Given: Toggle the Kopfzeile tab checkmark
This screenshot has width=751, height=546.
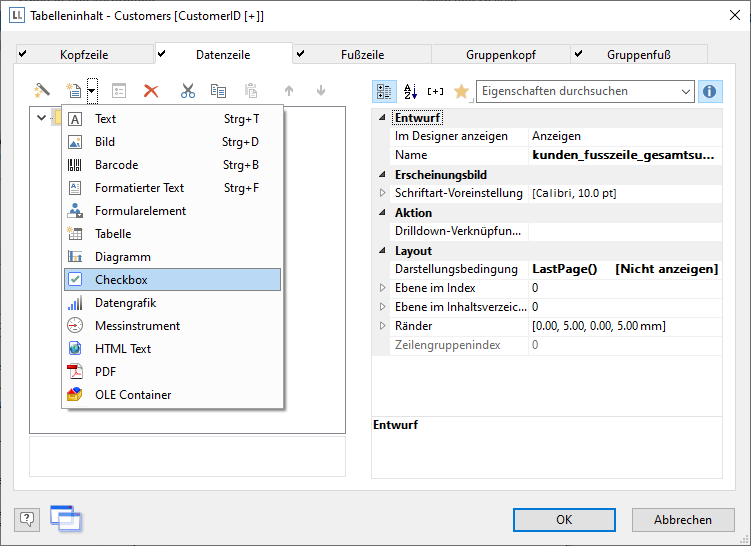Looking at the screenshot, I should (23, 54).
